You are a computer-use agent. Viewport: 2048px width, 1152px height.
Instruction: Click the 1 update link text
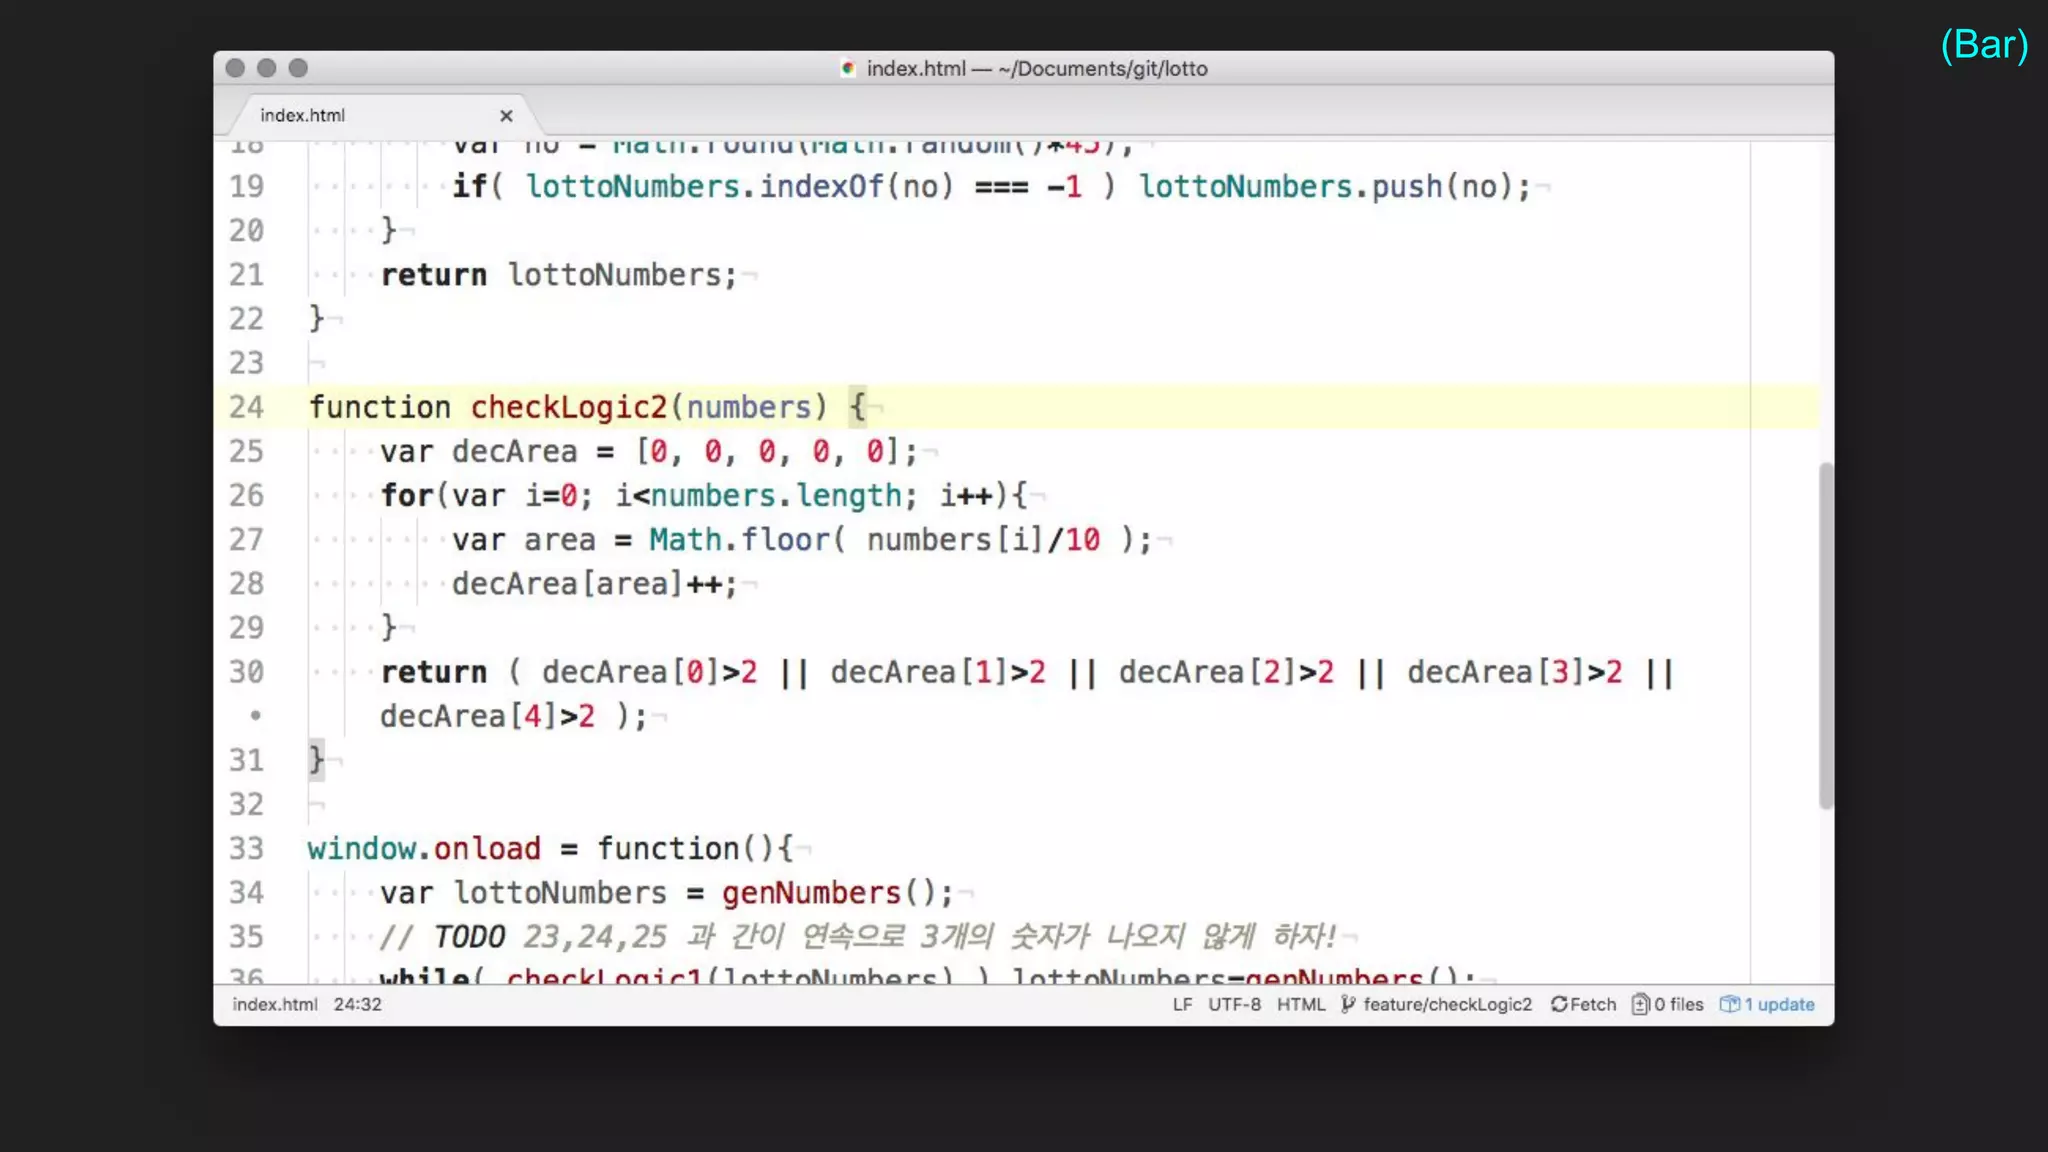point(1779,1004)
